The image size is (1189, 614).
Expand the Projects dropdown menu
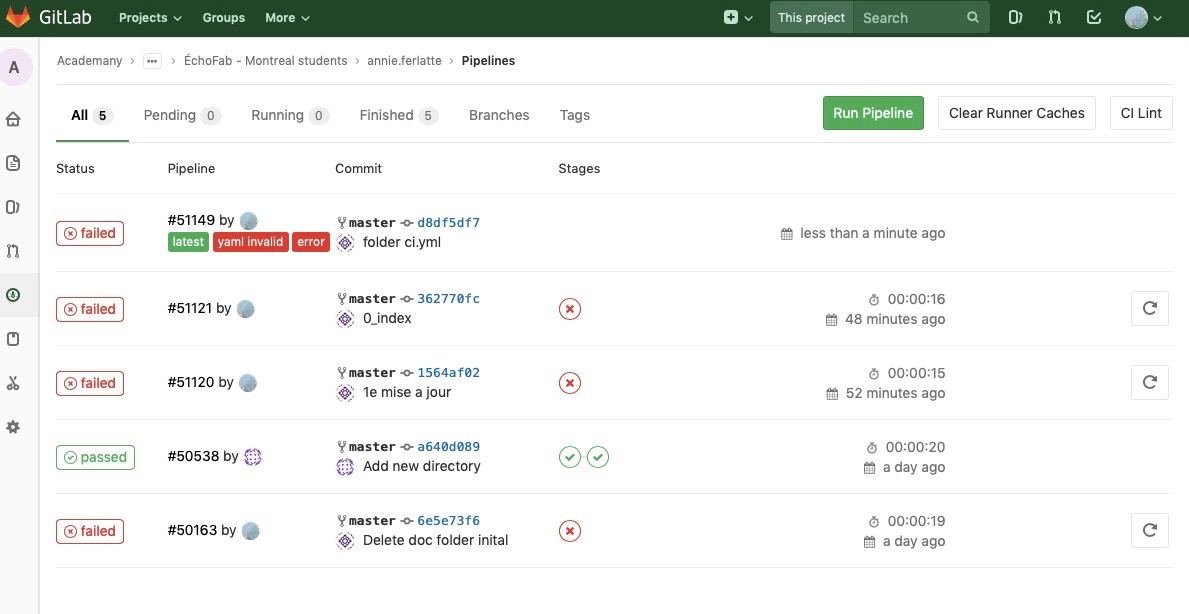pyautogui.click(x=150, y=18)
